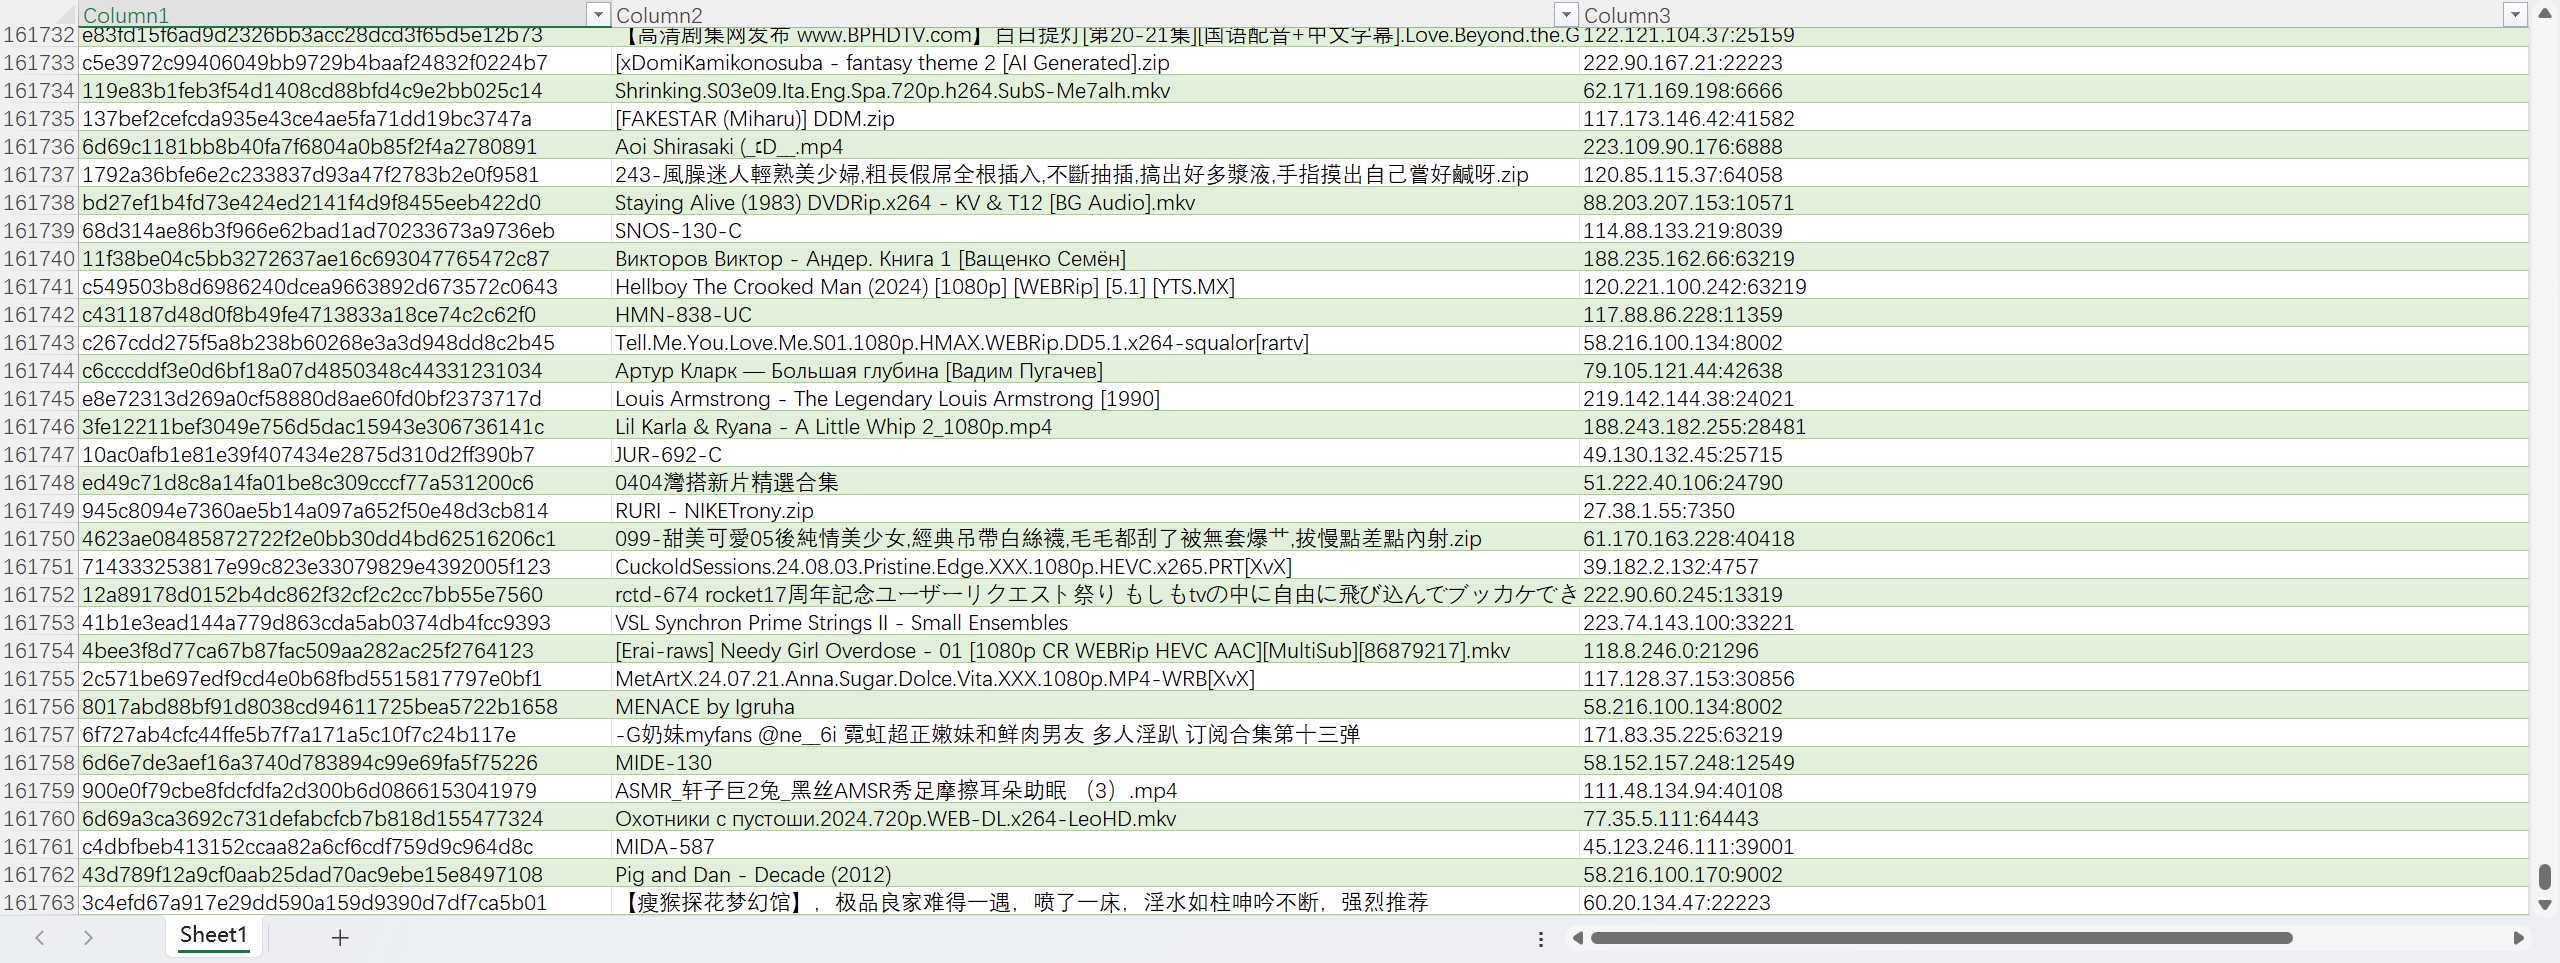Click the vertical scrollbar thumb

[x=2545, y=876]
